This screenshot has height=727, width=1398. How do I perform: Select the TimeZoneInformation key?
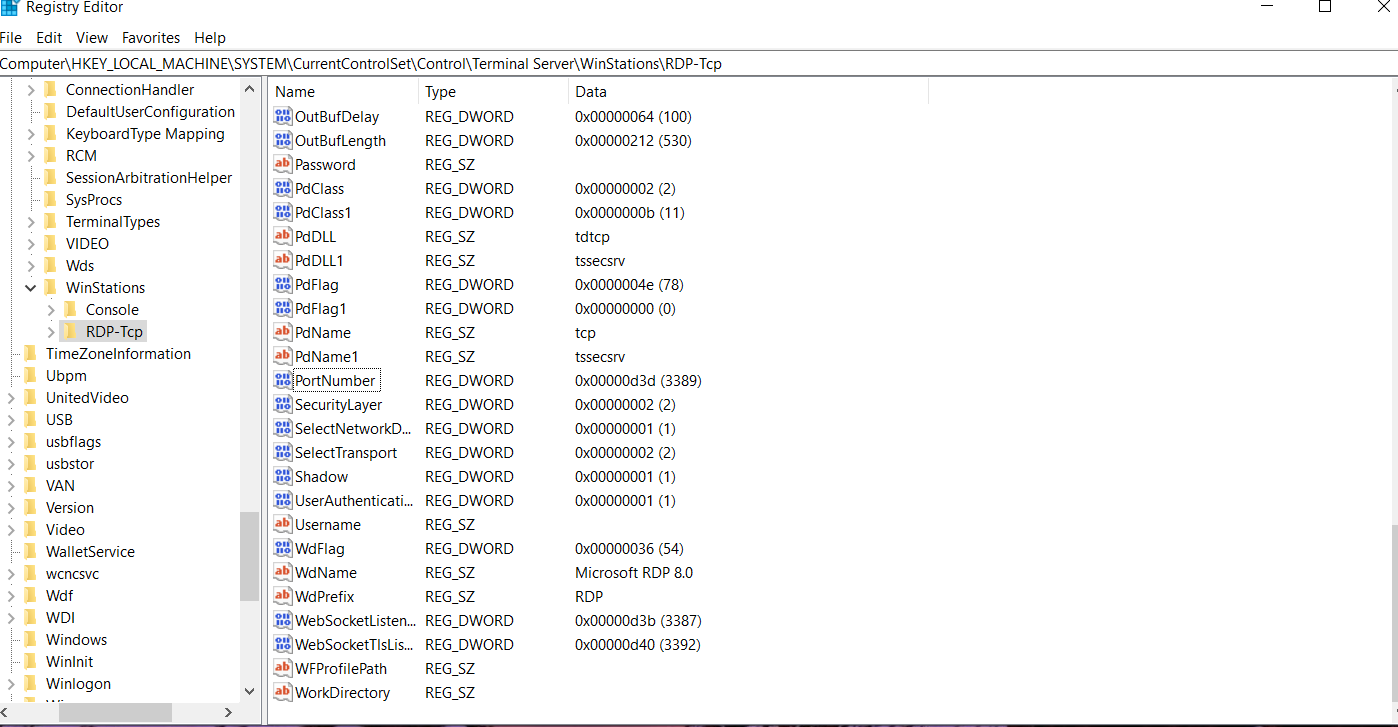click(x=118, y=354)
